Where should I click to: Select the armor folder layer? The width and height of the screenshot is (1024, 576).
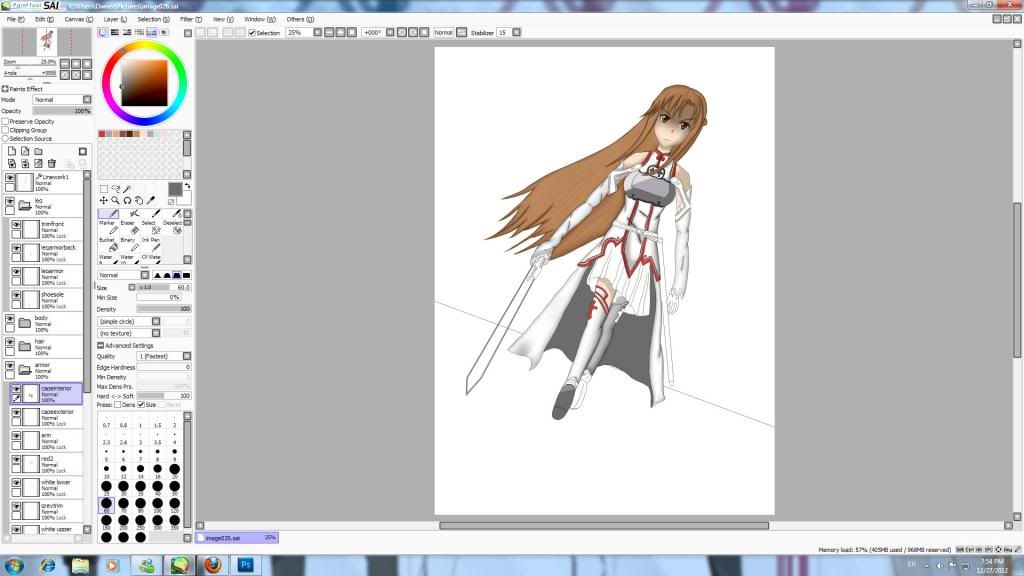[x=44, y=370]
